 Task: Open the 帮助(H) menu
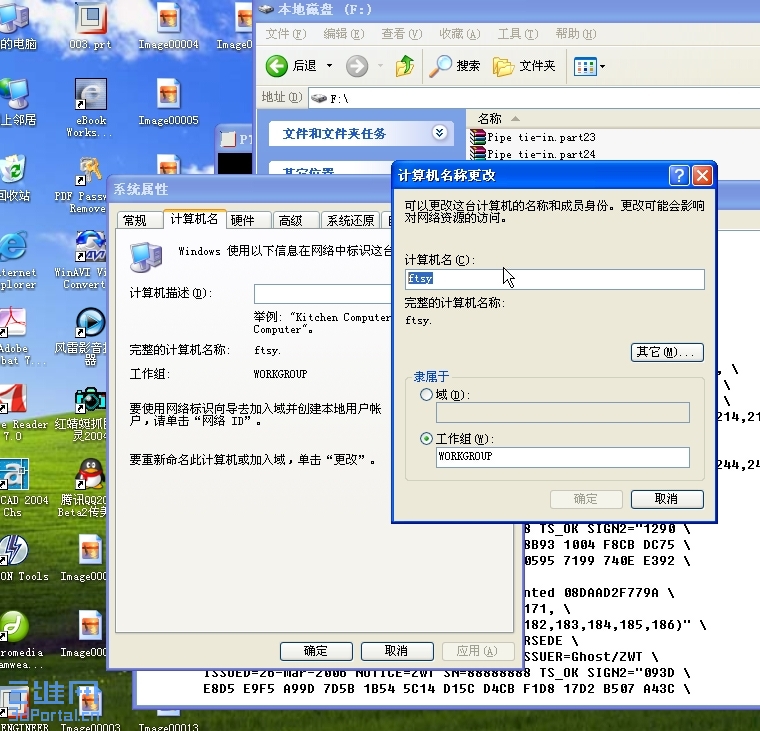575,34
